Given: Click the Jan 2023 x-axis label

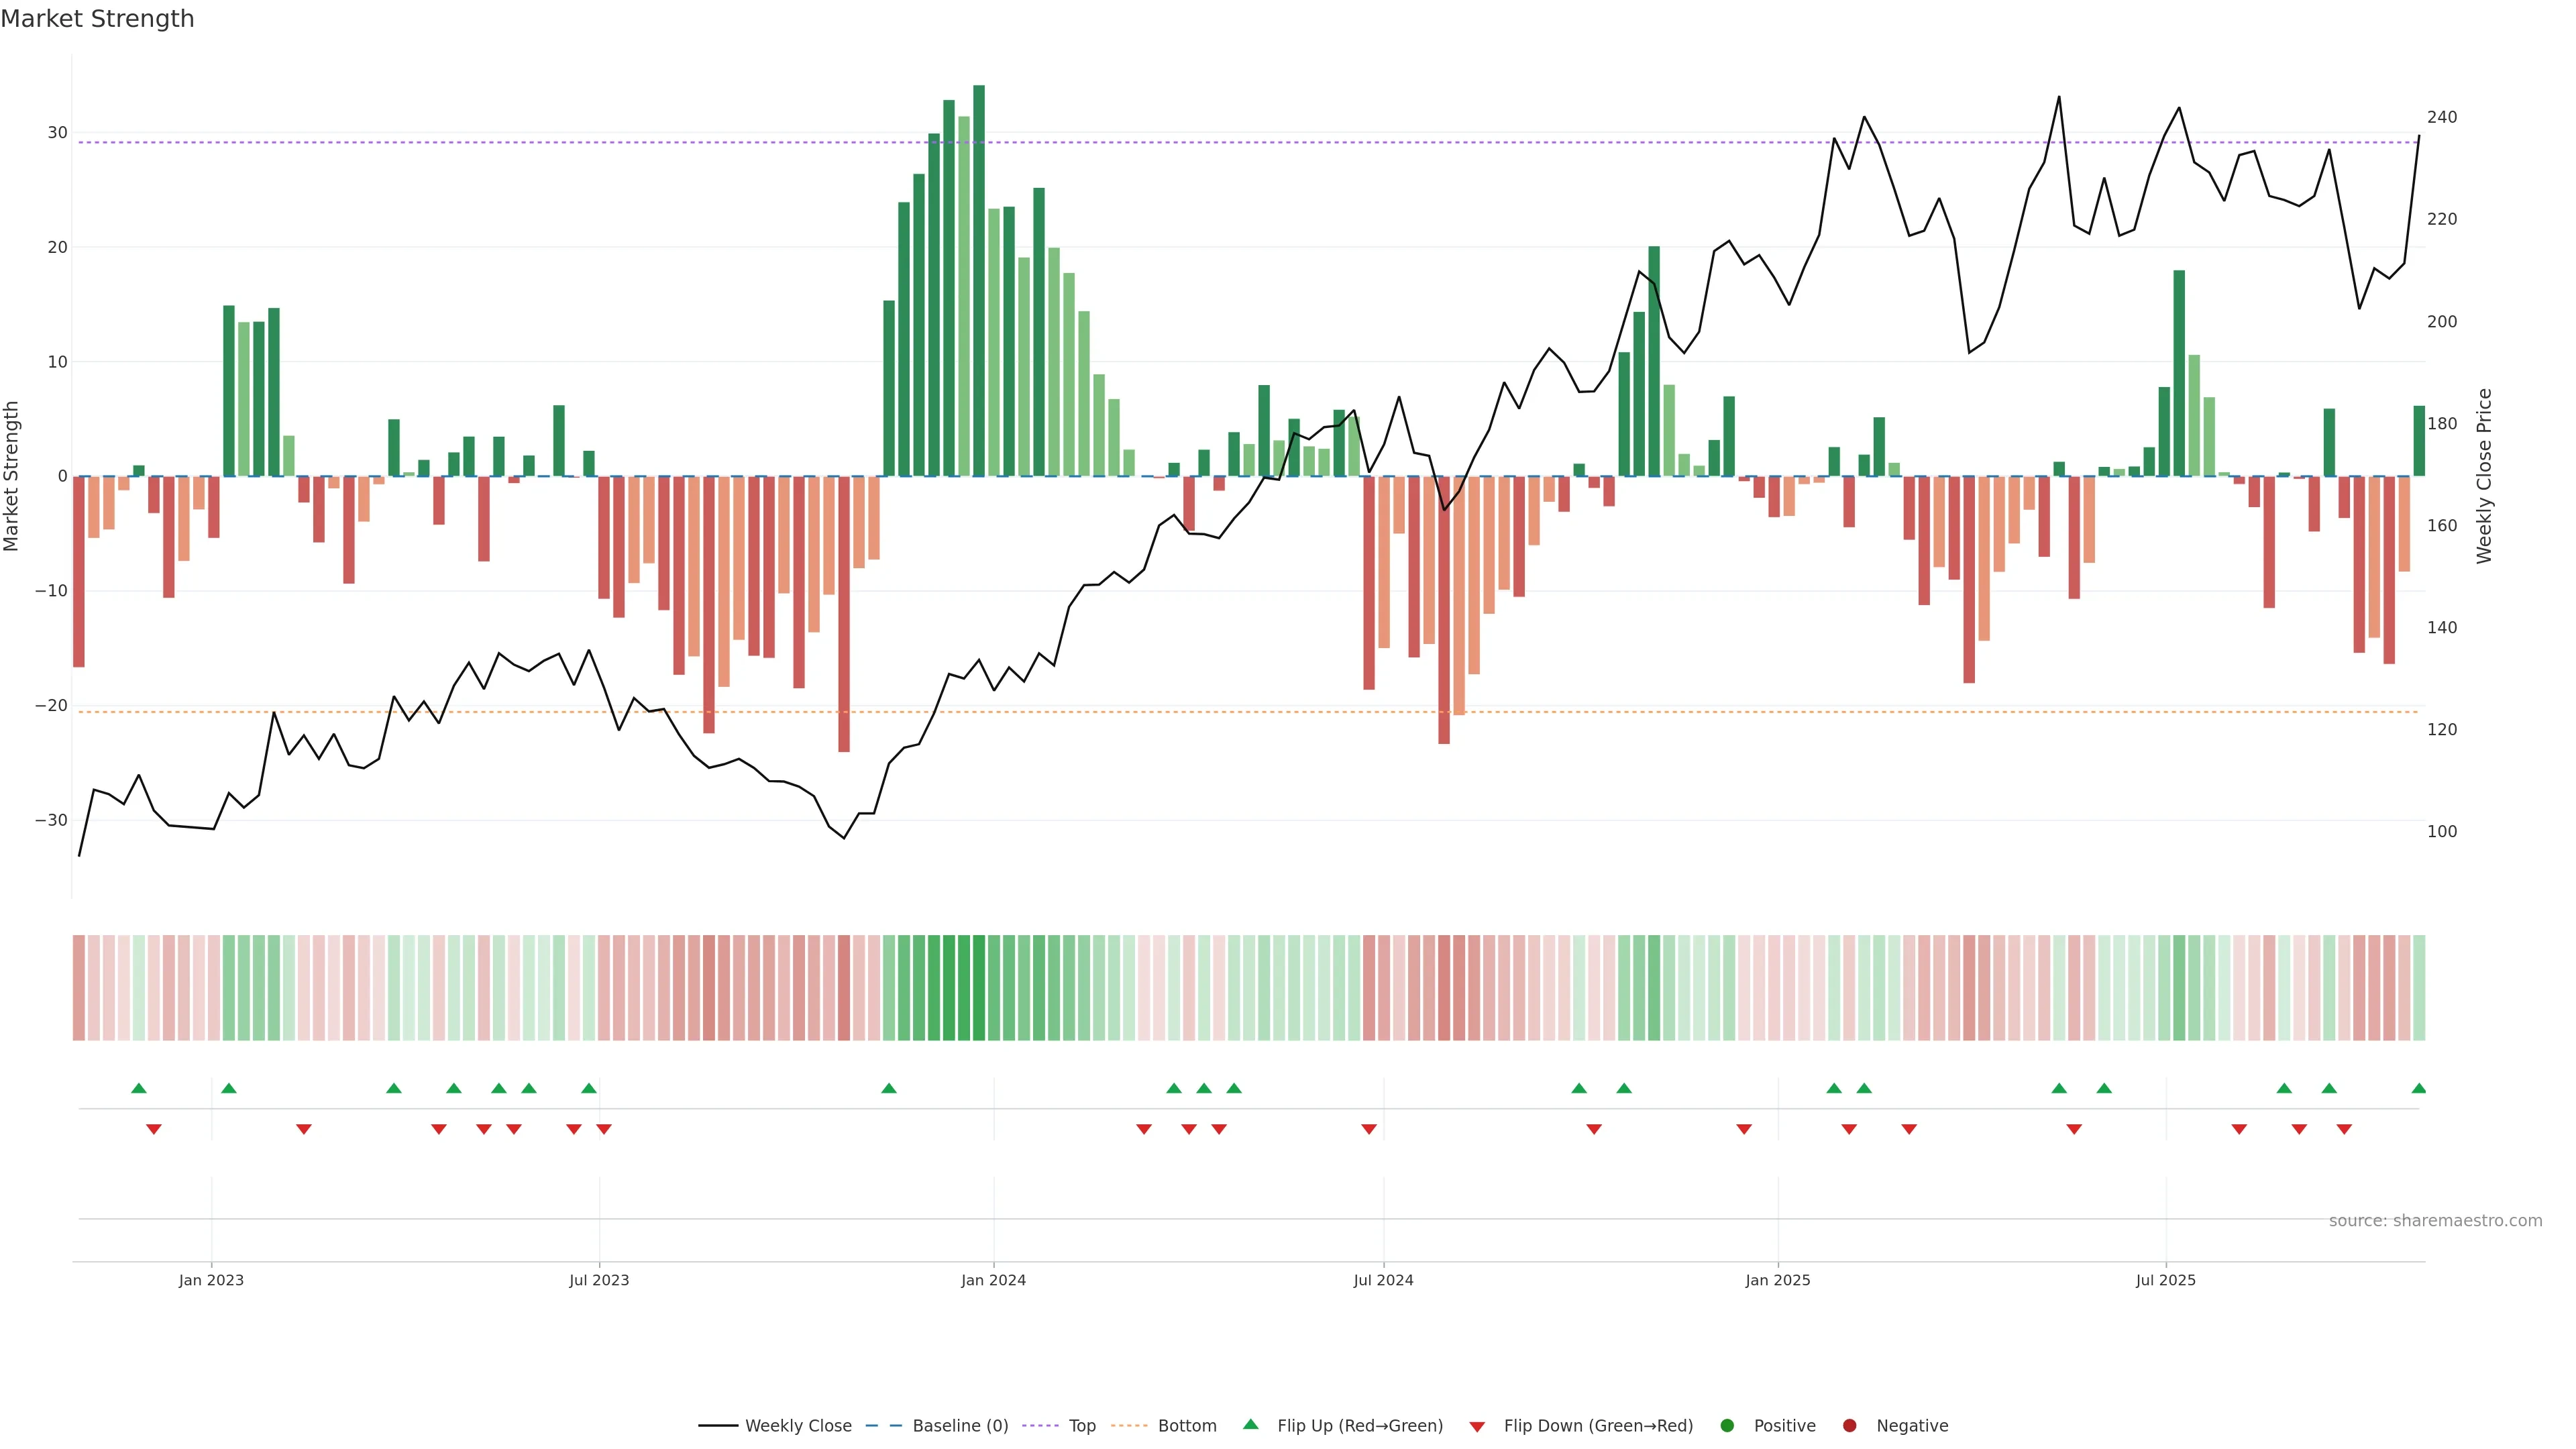Looking at the screenshot, I should [x=211, y=1280].
